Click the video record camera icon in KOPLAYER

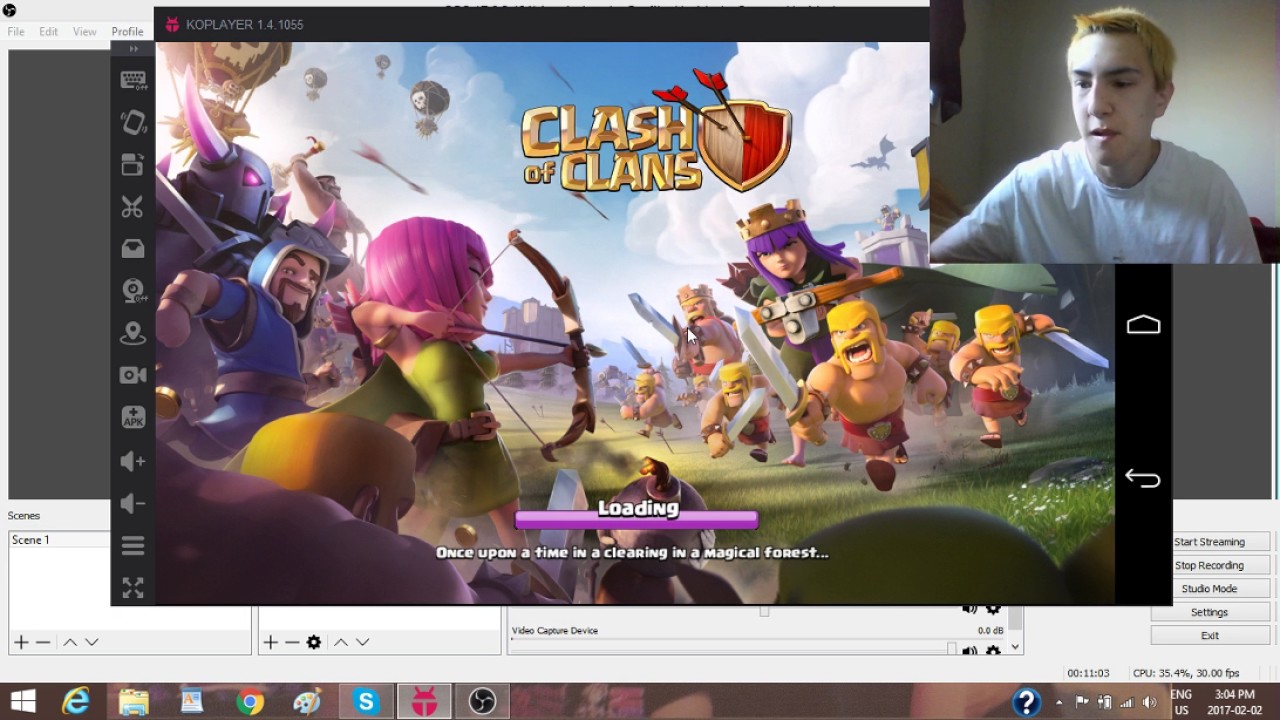point(133,375)
